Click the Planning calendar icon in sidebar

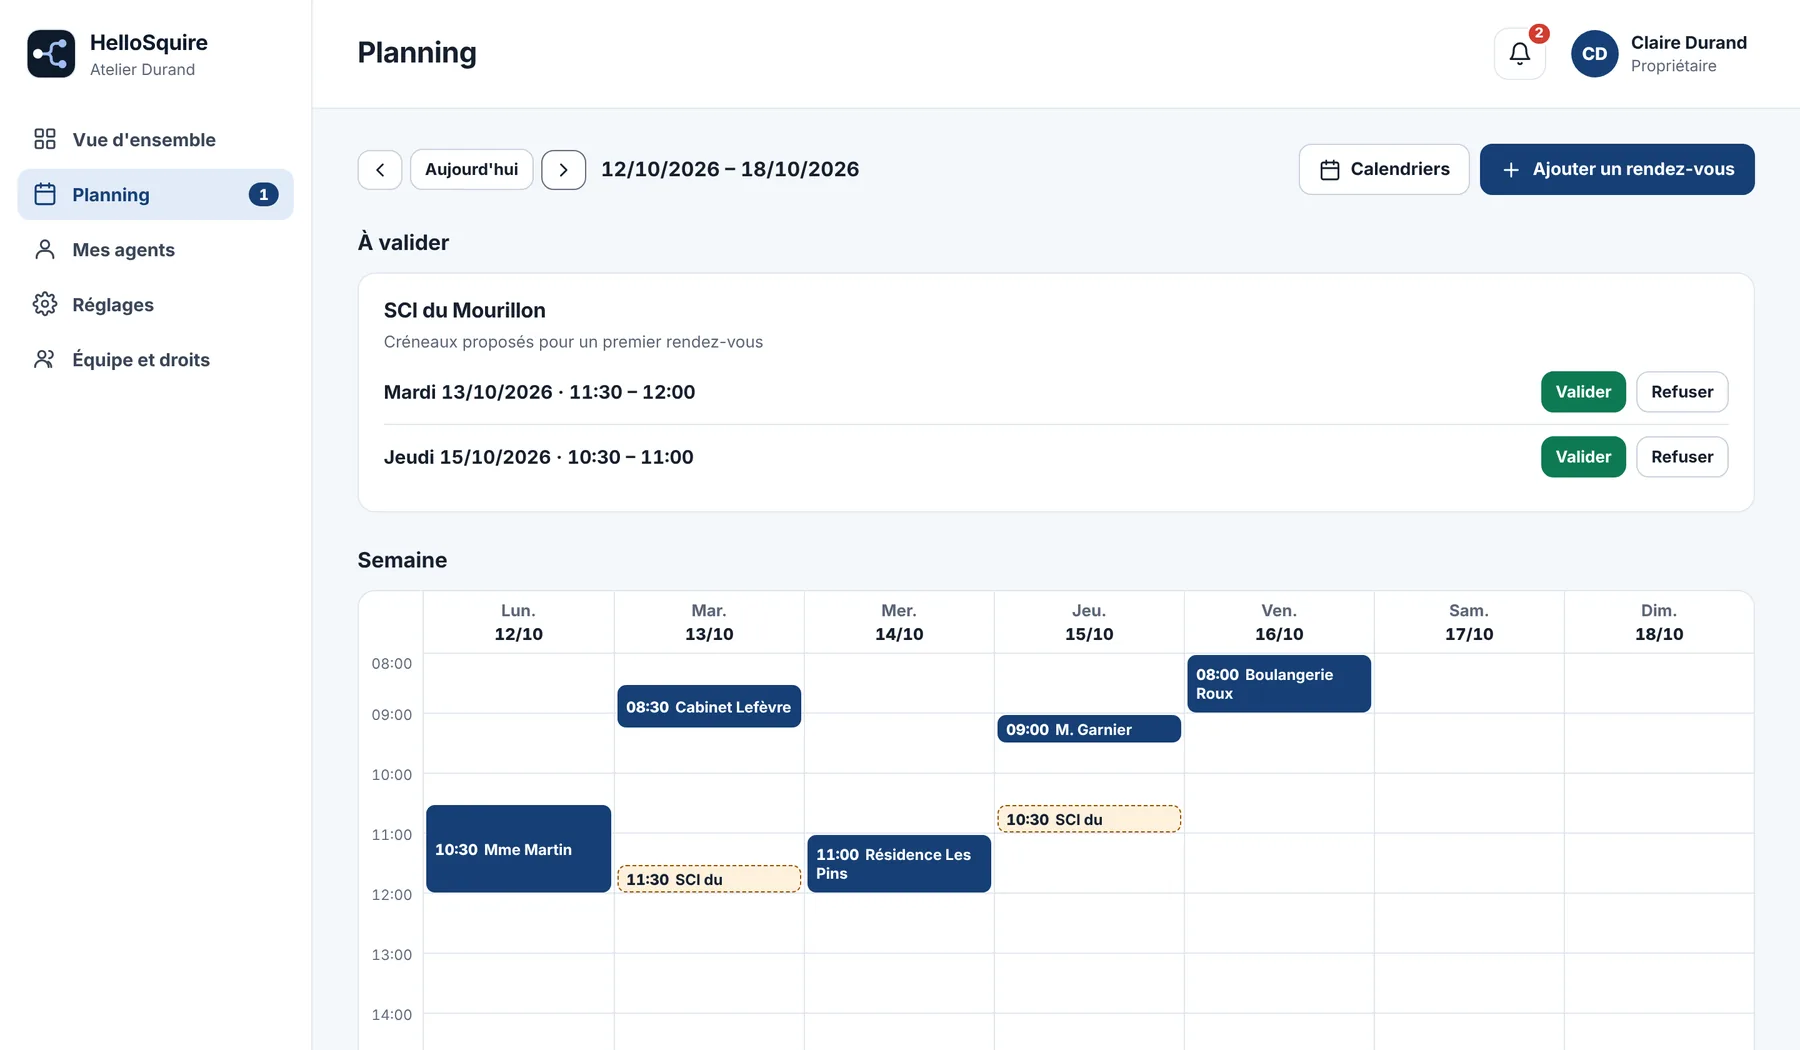click(45, 194)
